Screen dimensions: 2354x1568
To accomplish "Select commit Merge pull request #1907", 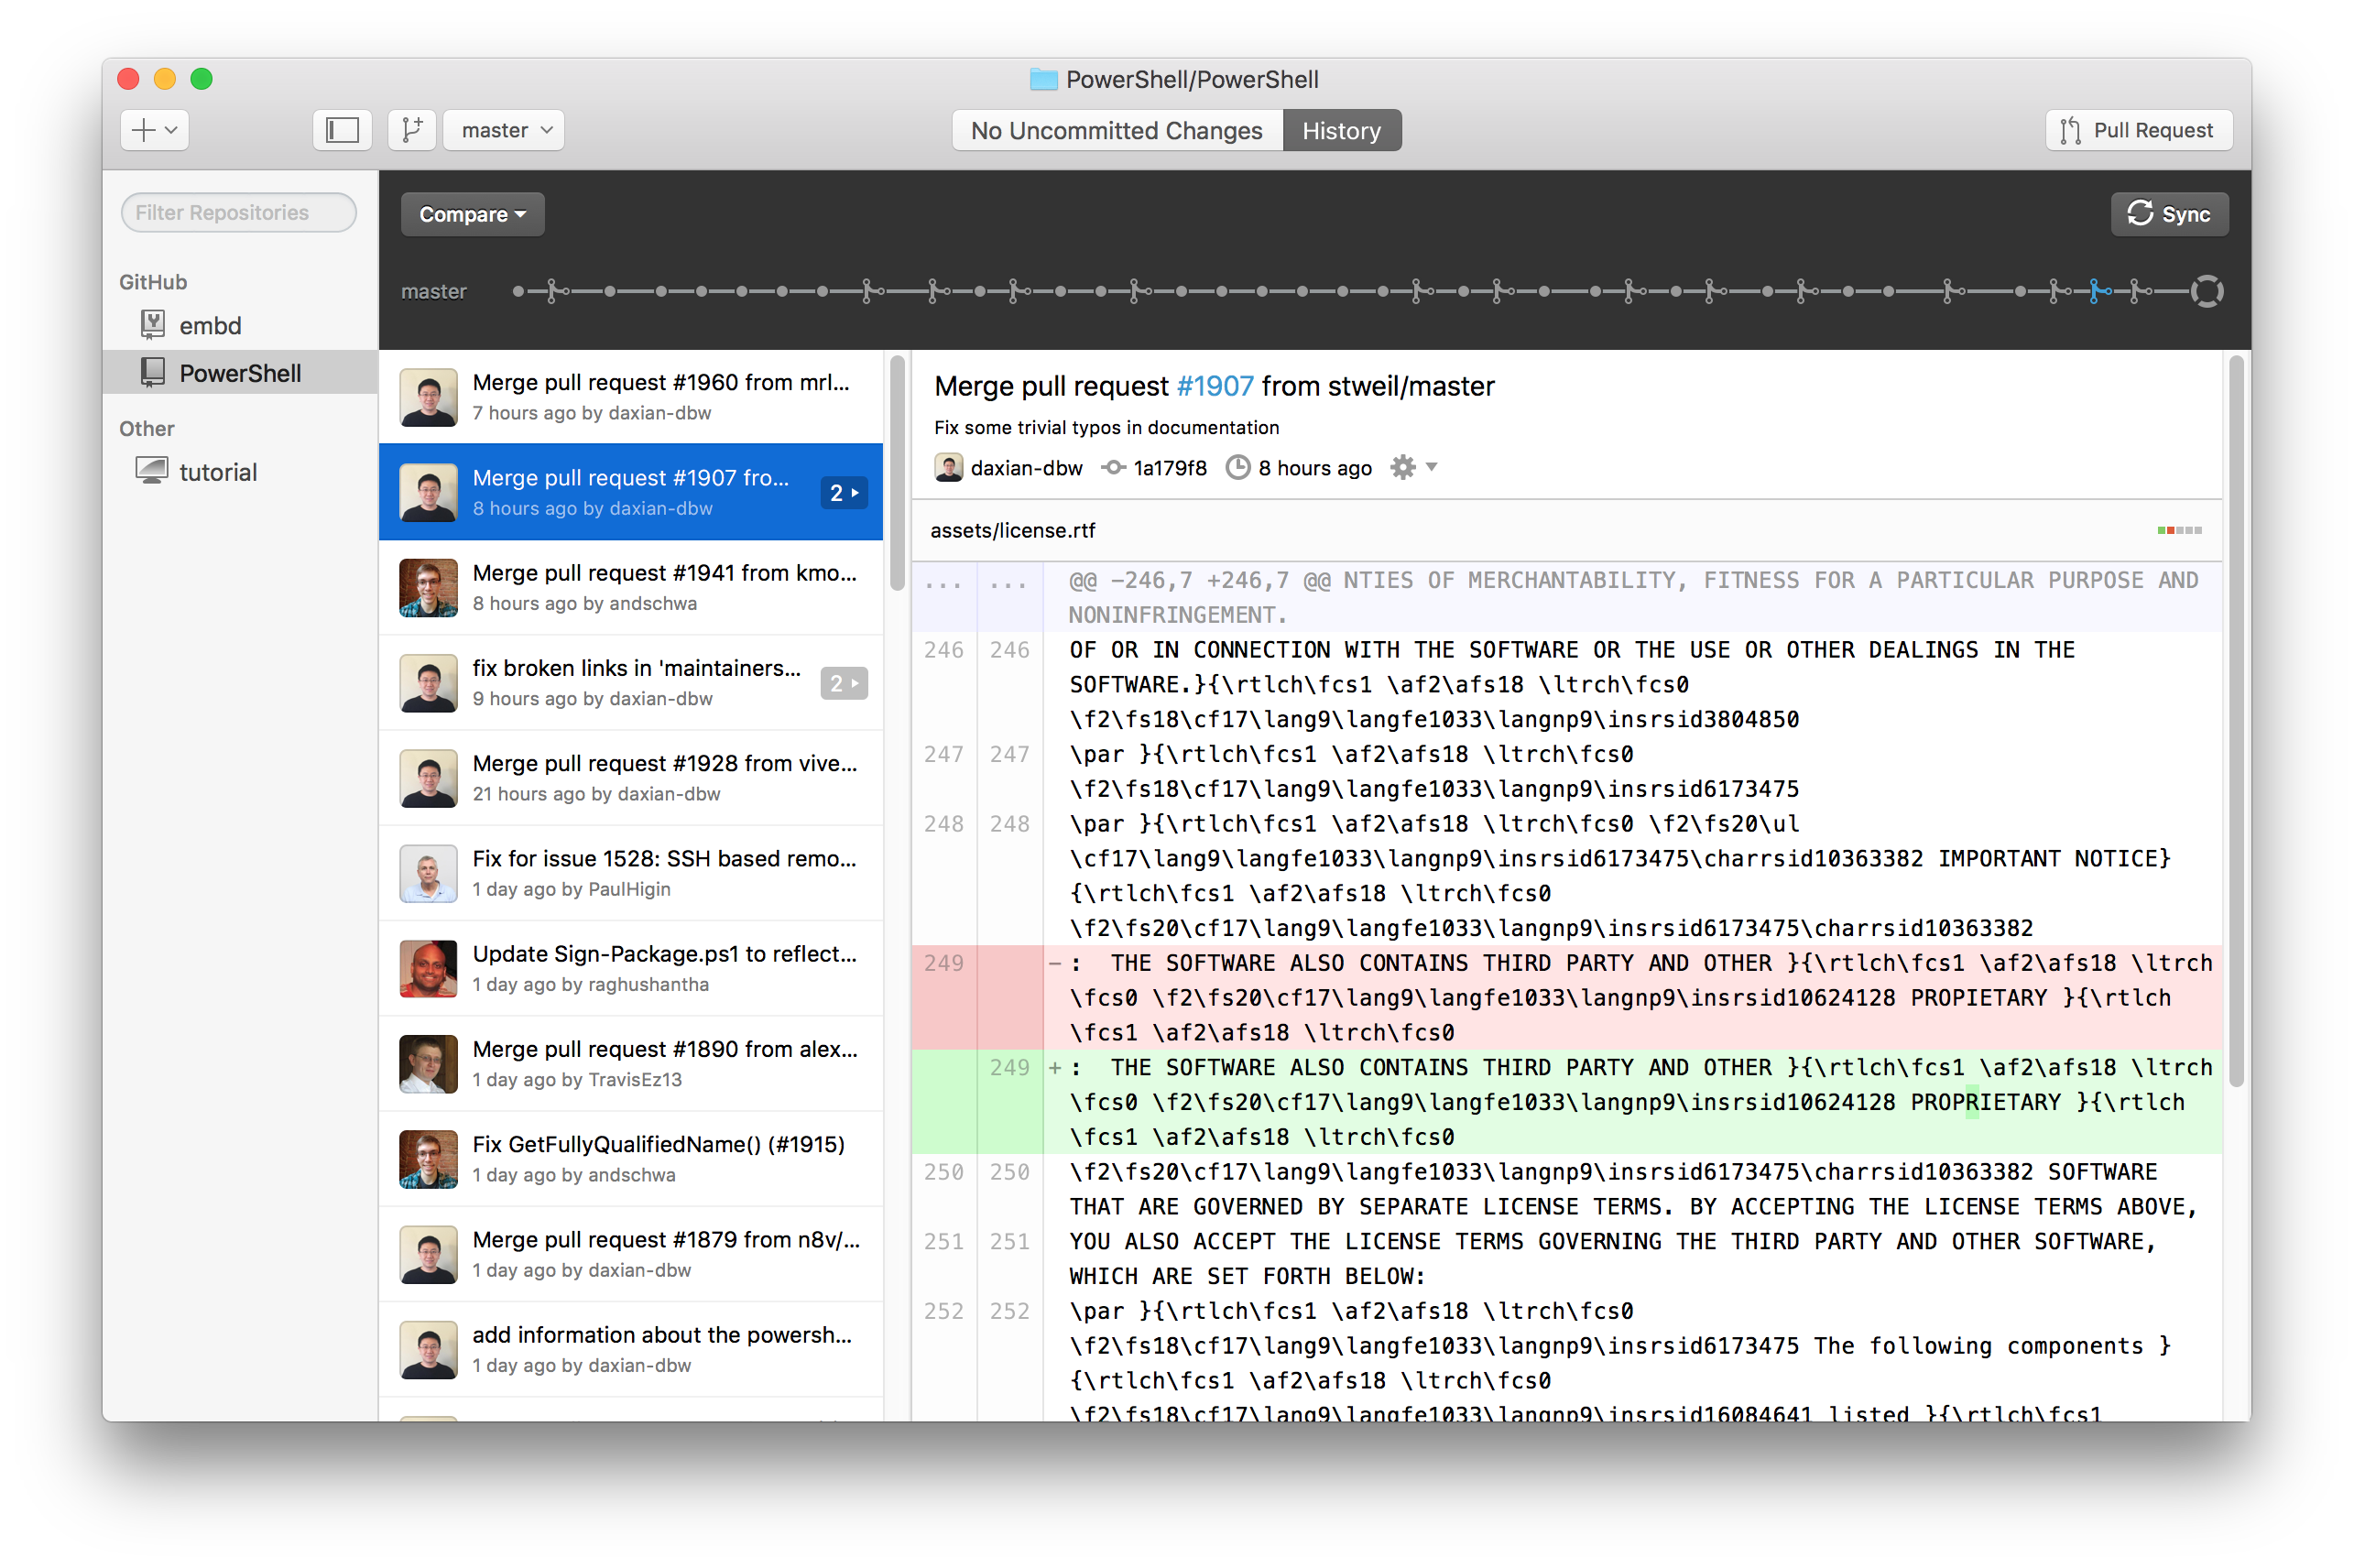I will pos(631,492).
